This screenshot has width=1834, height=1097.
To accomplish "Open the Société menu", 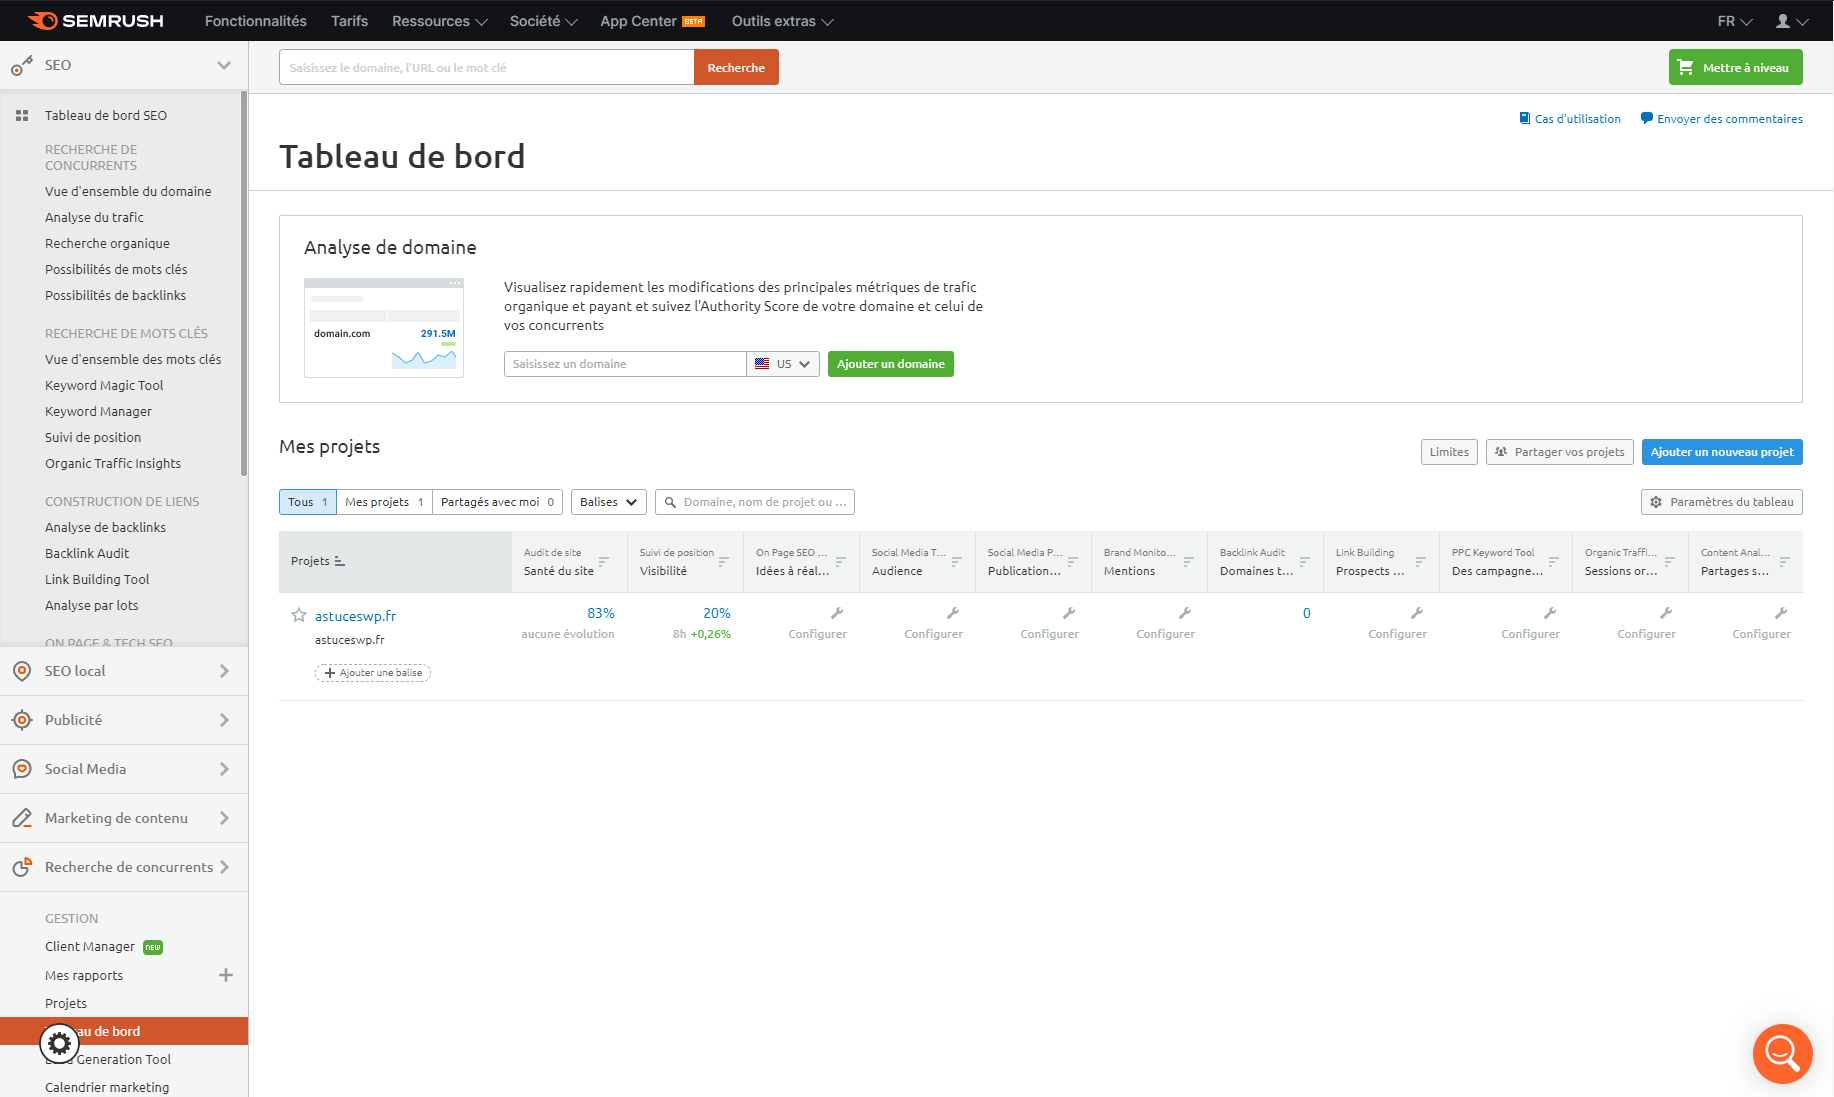I will point(544,21).
